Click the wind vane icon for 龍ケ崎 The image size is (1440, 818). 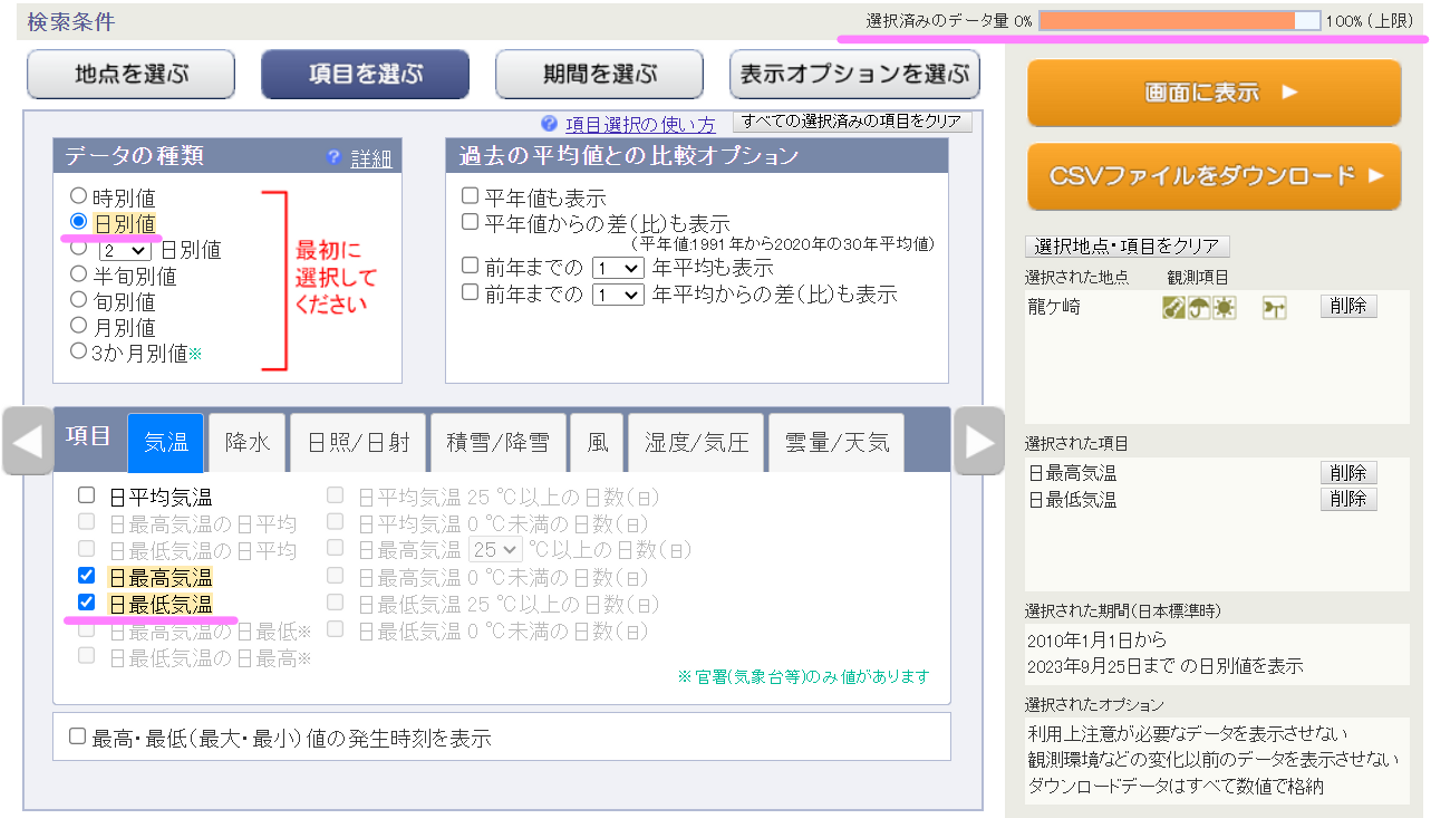pyautogui.click(x=1274, y=309)
